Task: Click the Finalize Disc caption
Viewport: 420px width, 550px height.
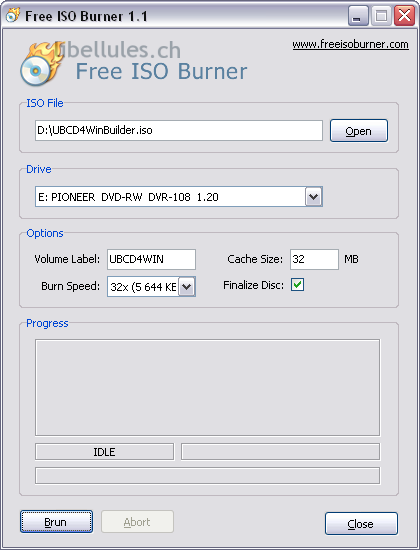Action: pos(253,285)
